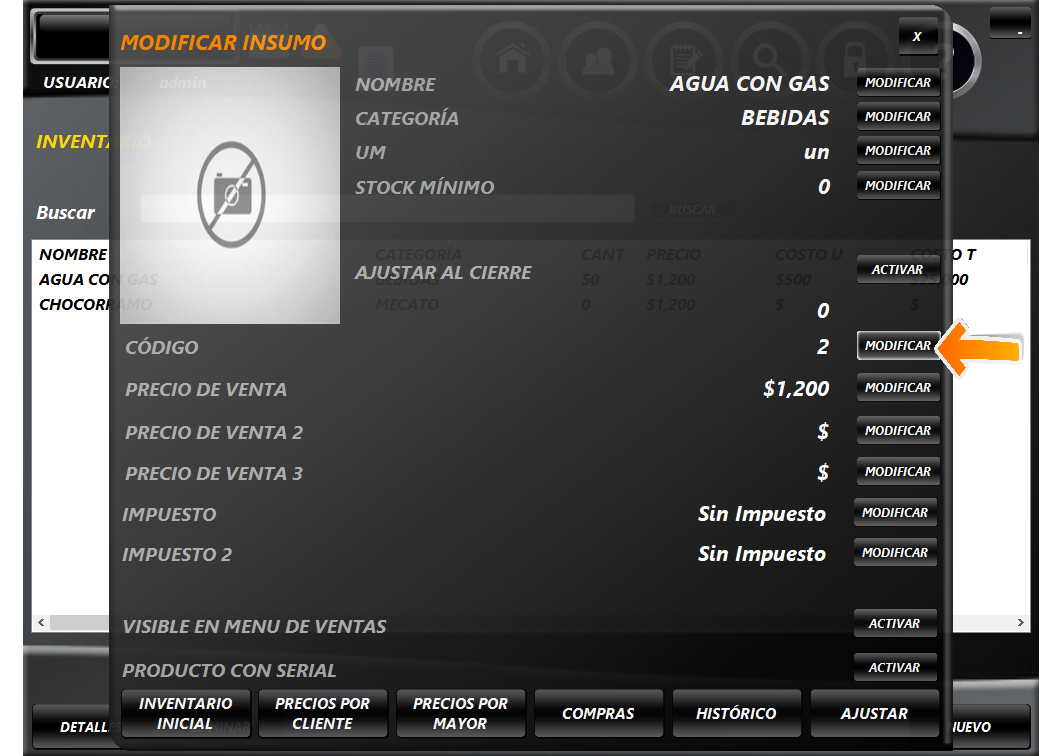Screen dimensions: 1062x756
Task: Modify the NOMBRE field value
Action: pos(897,84)
